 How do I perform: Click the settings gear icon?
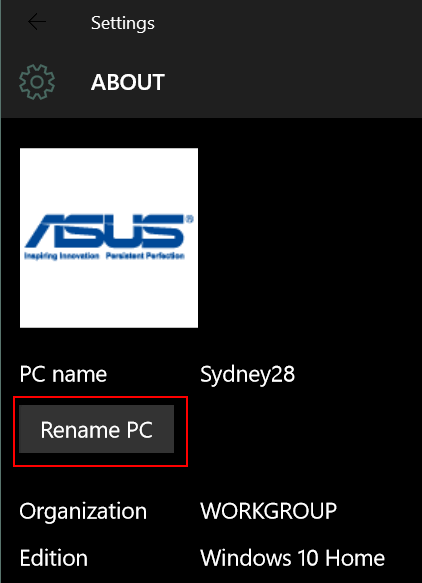(37, 82)
